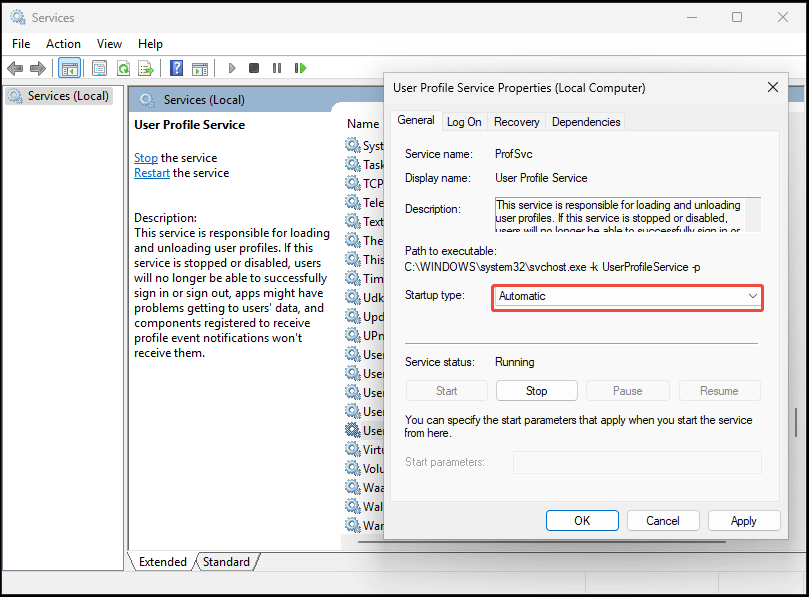809x597 pixels.
Task: Open the Action menu
Action: [x=63, y=44]
